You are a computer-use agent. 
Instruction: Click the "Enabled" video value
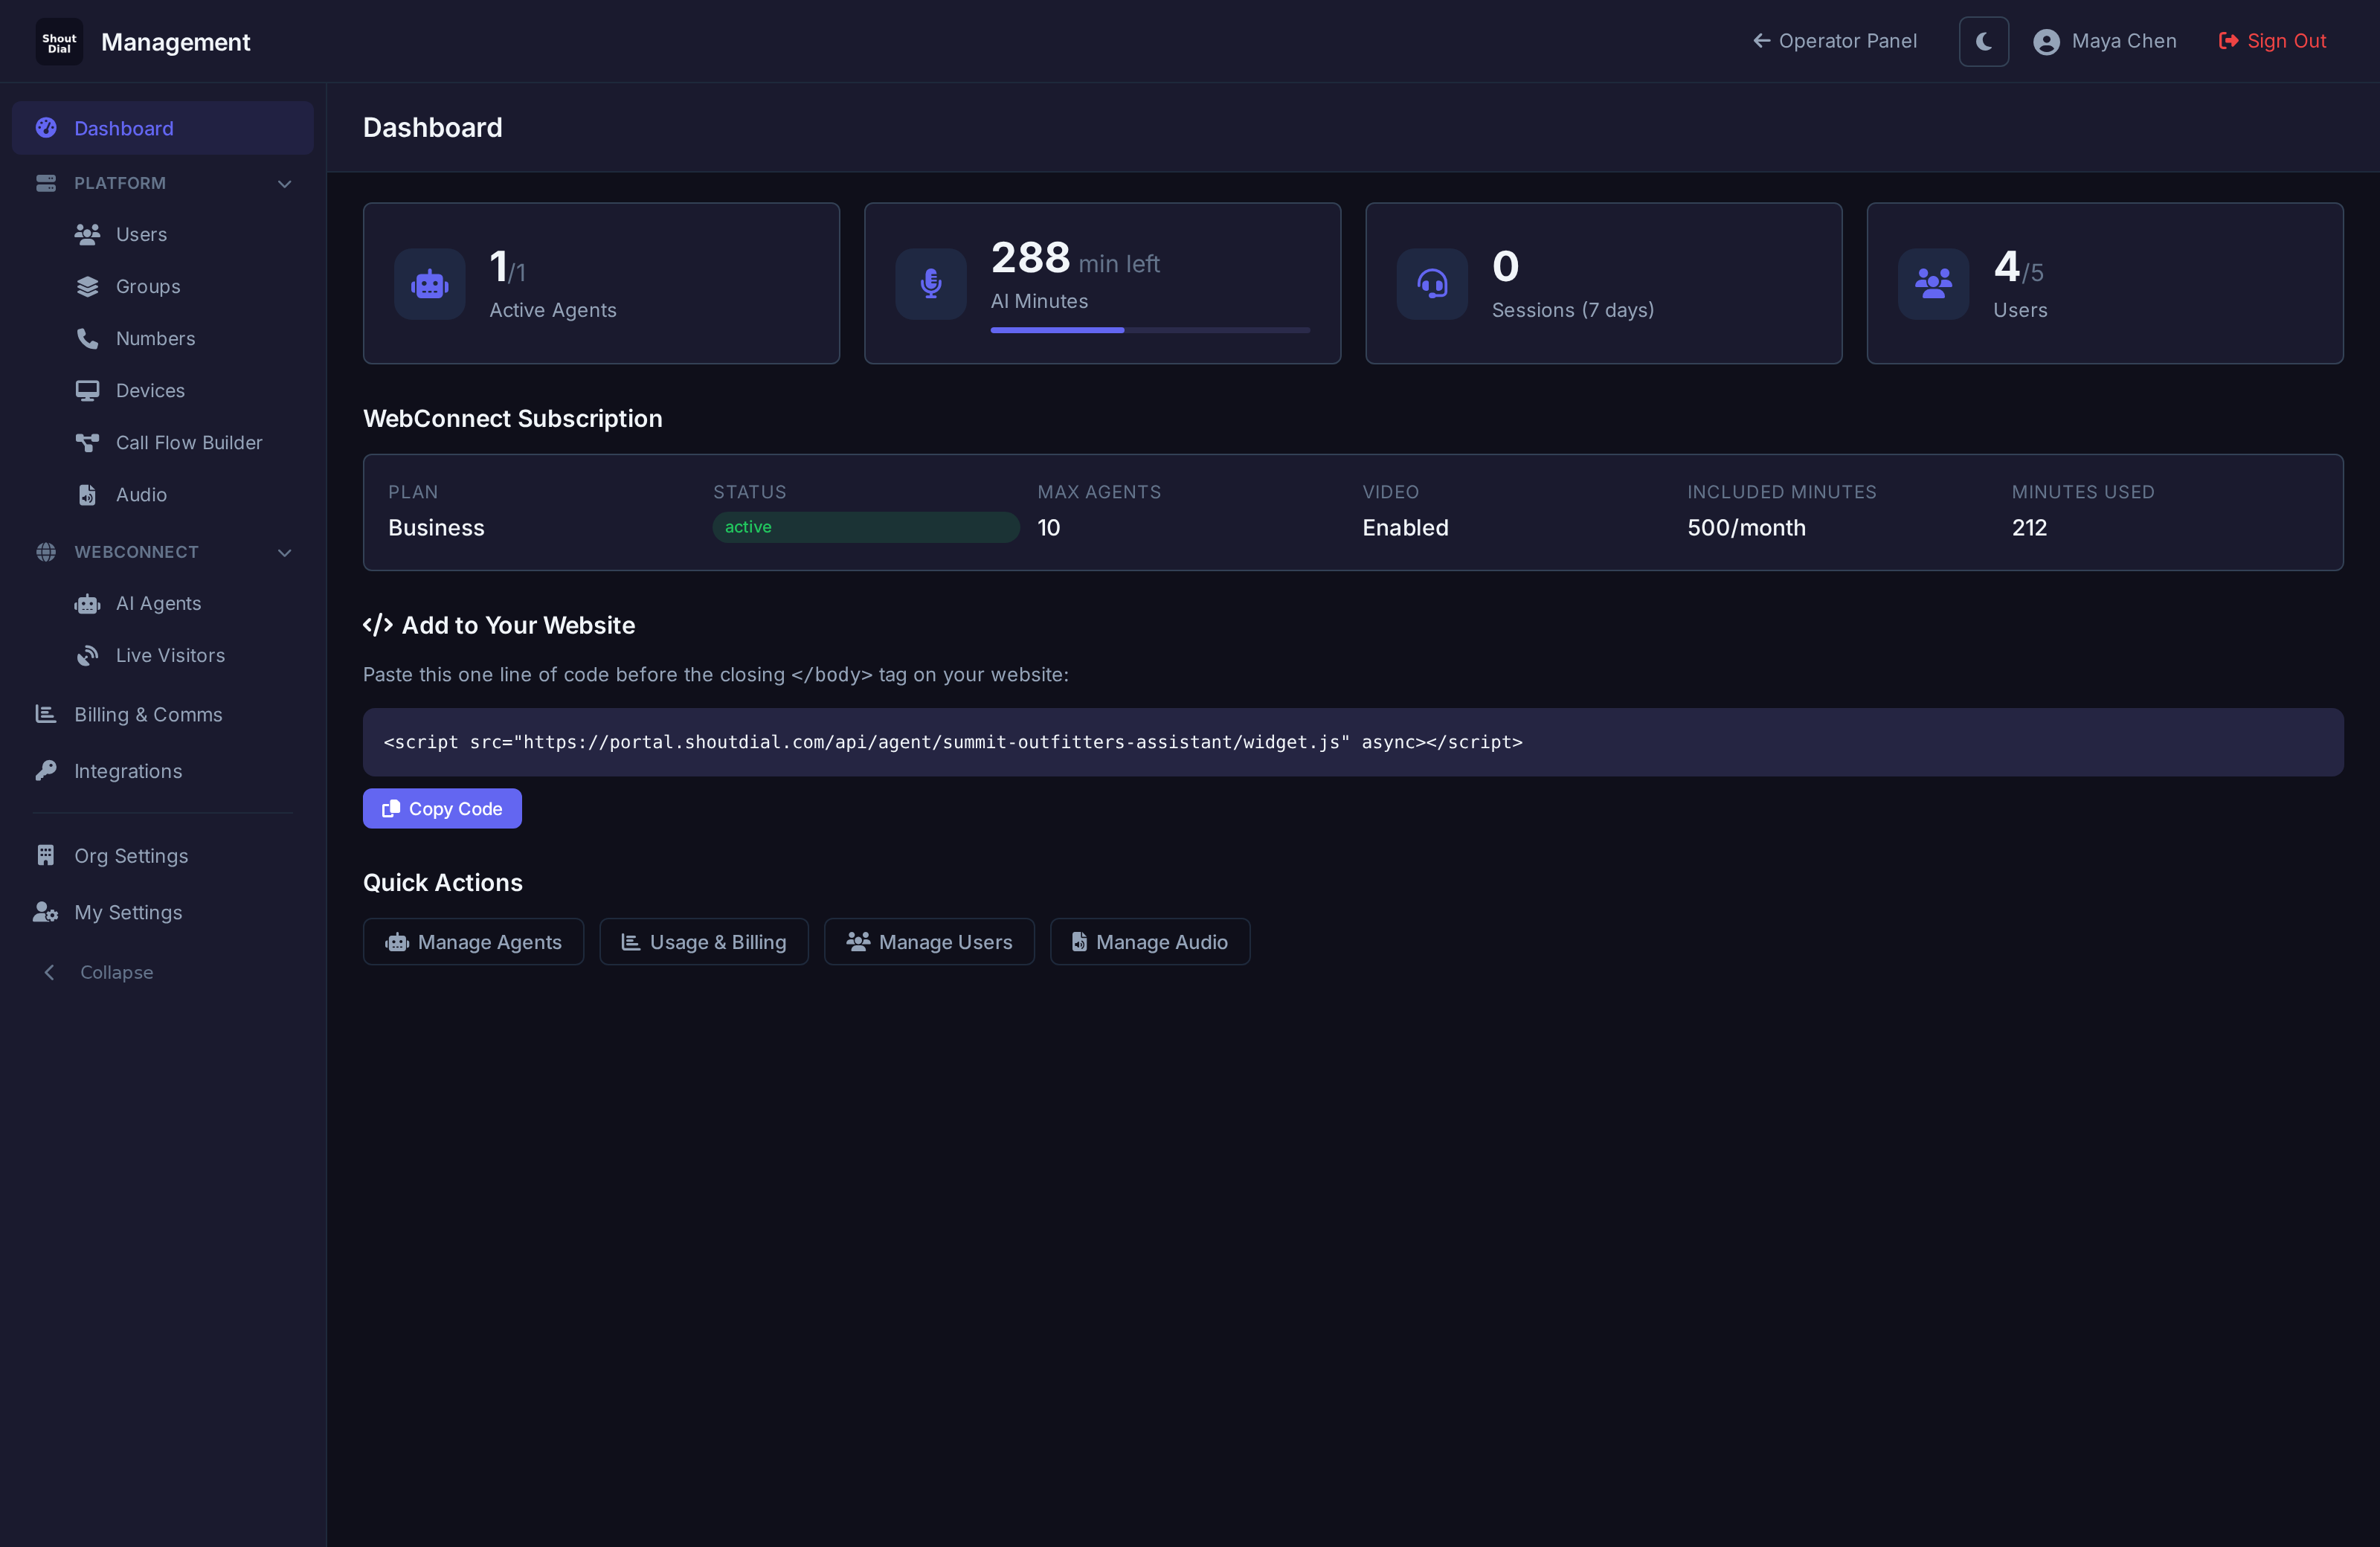tap(1405, 528)
